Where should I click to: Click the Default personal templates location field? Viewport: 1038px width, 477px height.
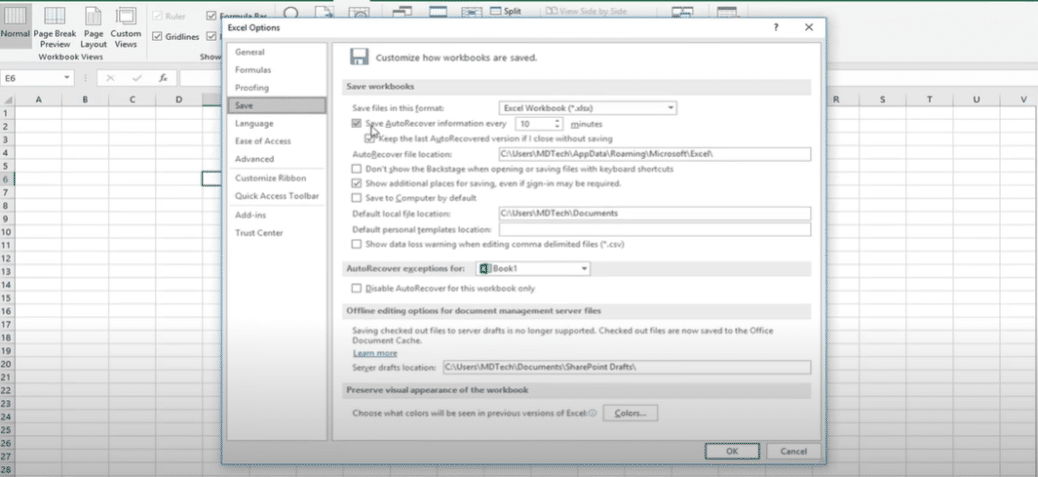pos(654,230)
